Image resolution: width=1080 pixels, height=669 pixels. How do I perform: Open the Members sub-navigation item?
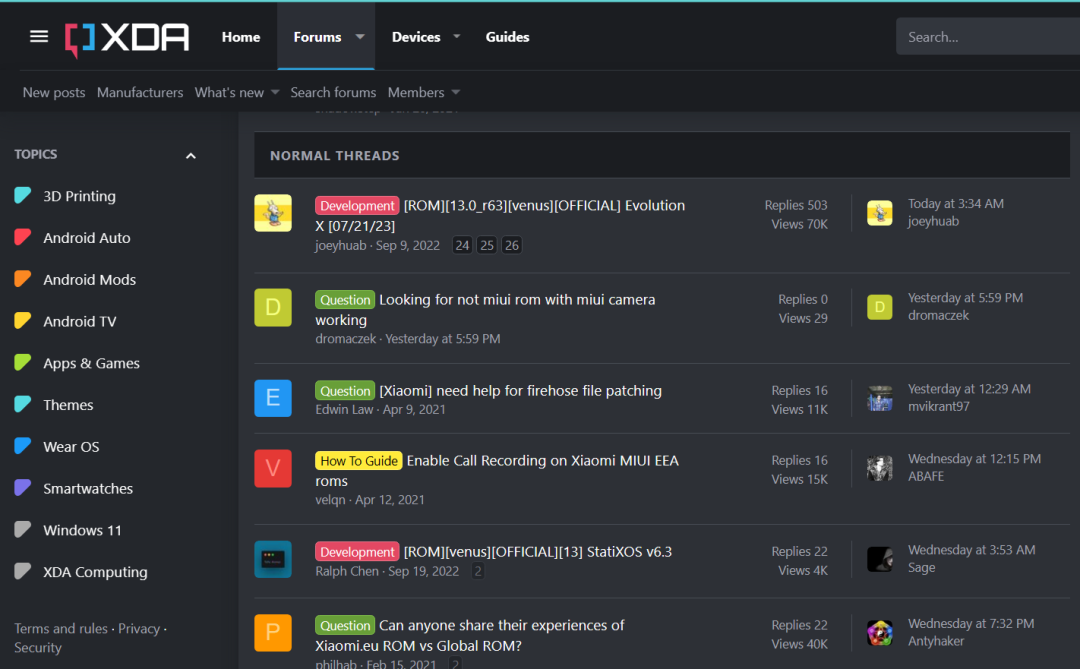tap(416, 92)
